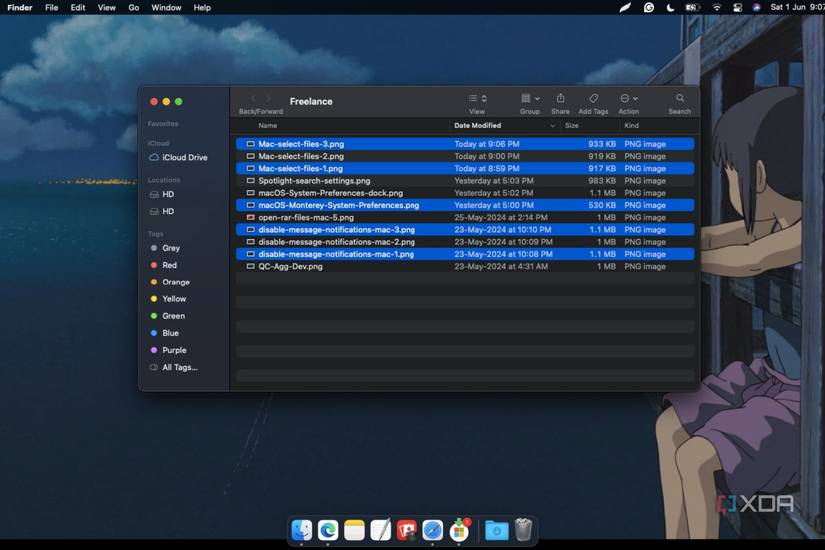Click the Grammarly icon in menu bar
The width and height of the screenshot is (825, 550).
(x=649, y=7)
